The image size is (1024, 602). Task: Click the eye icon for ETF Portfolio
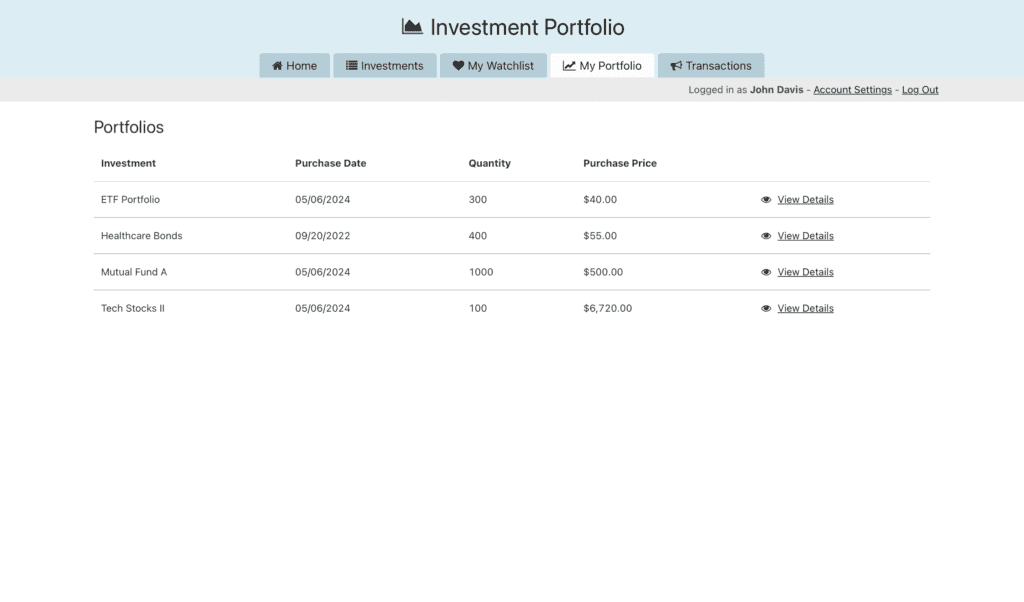766,200
